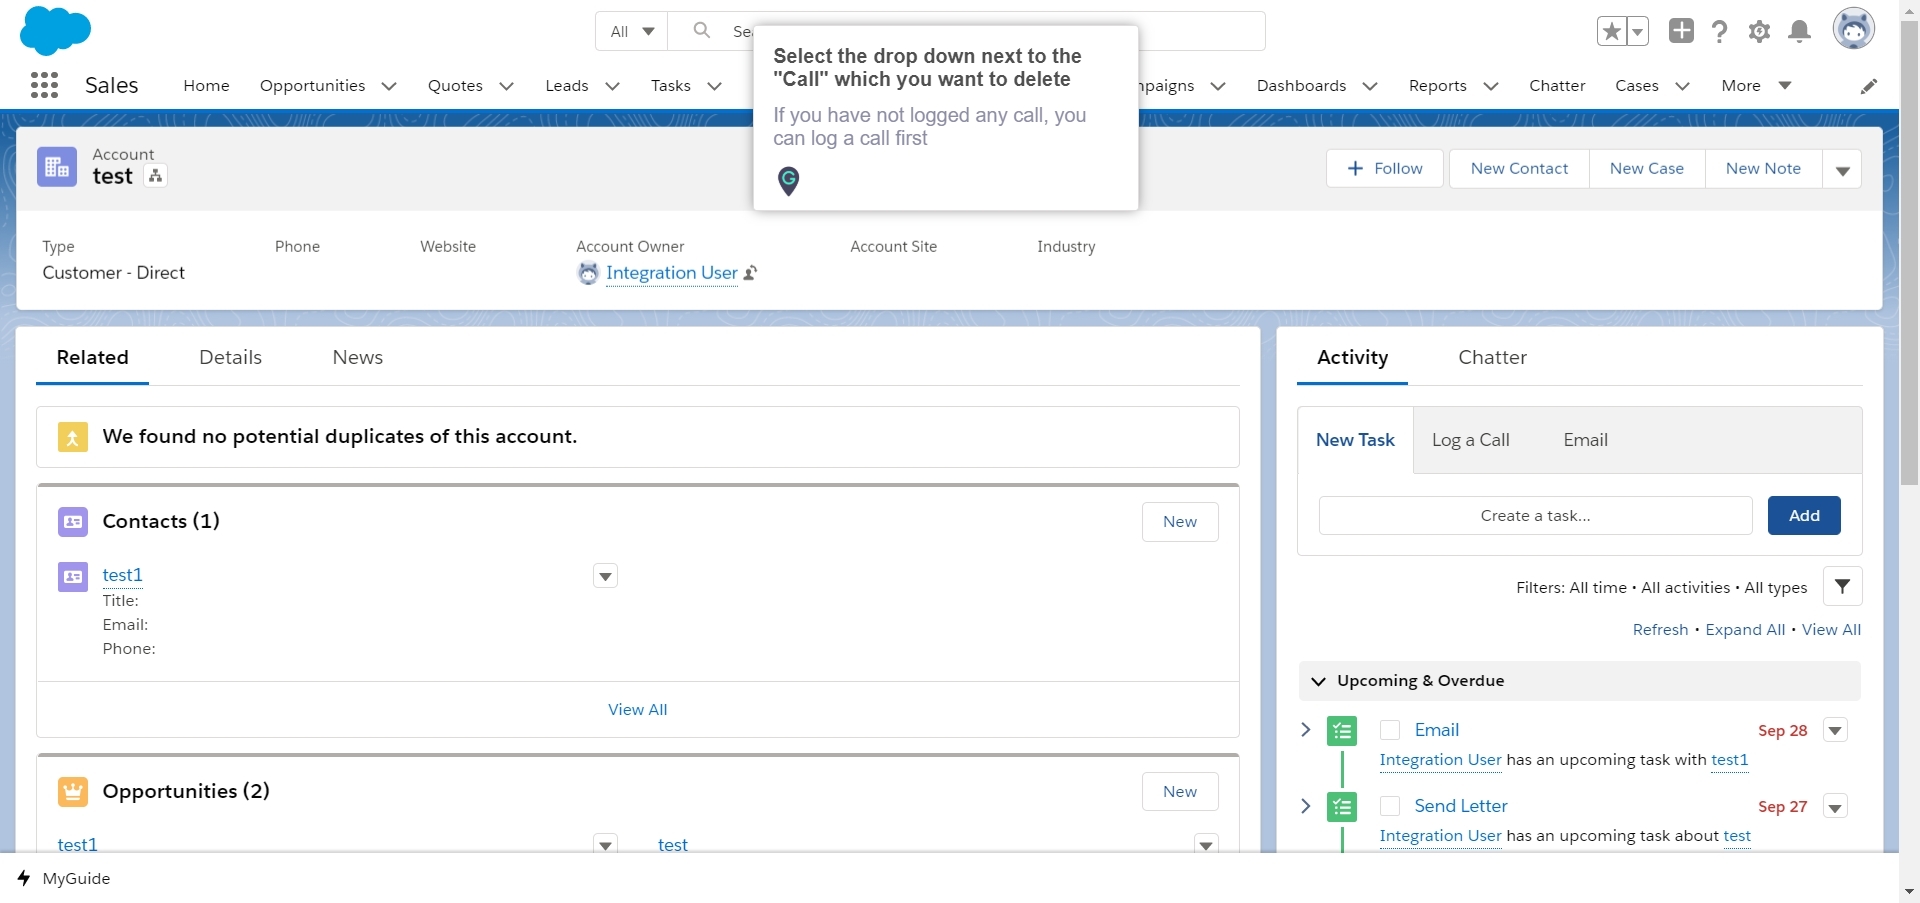
Task: Click the Email task icon
Action: pos(1342,731)
